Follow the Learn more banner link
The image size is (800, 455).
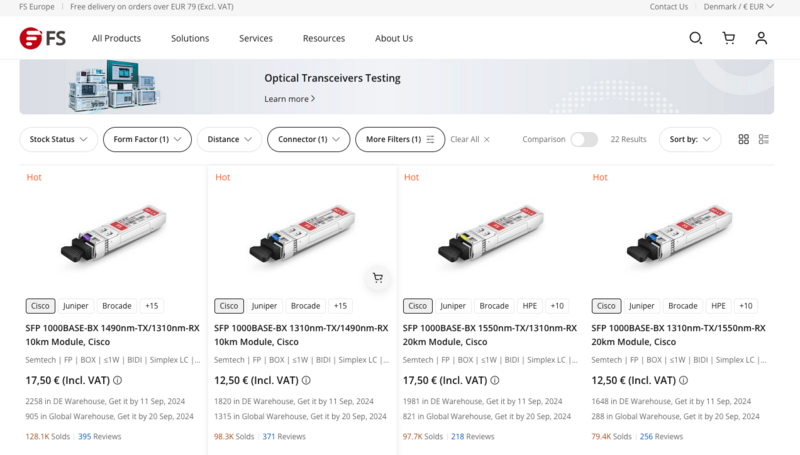tap(289, 99)
